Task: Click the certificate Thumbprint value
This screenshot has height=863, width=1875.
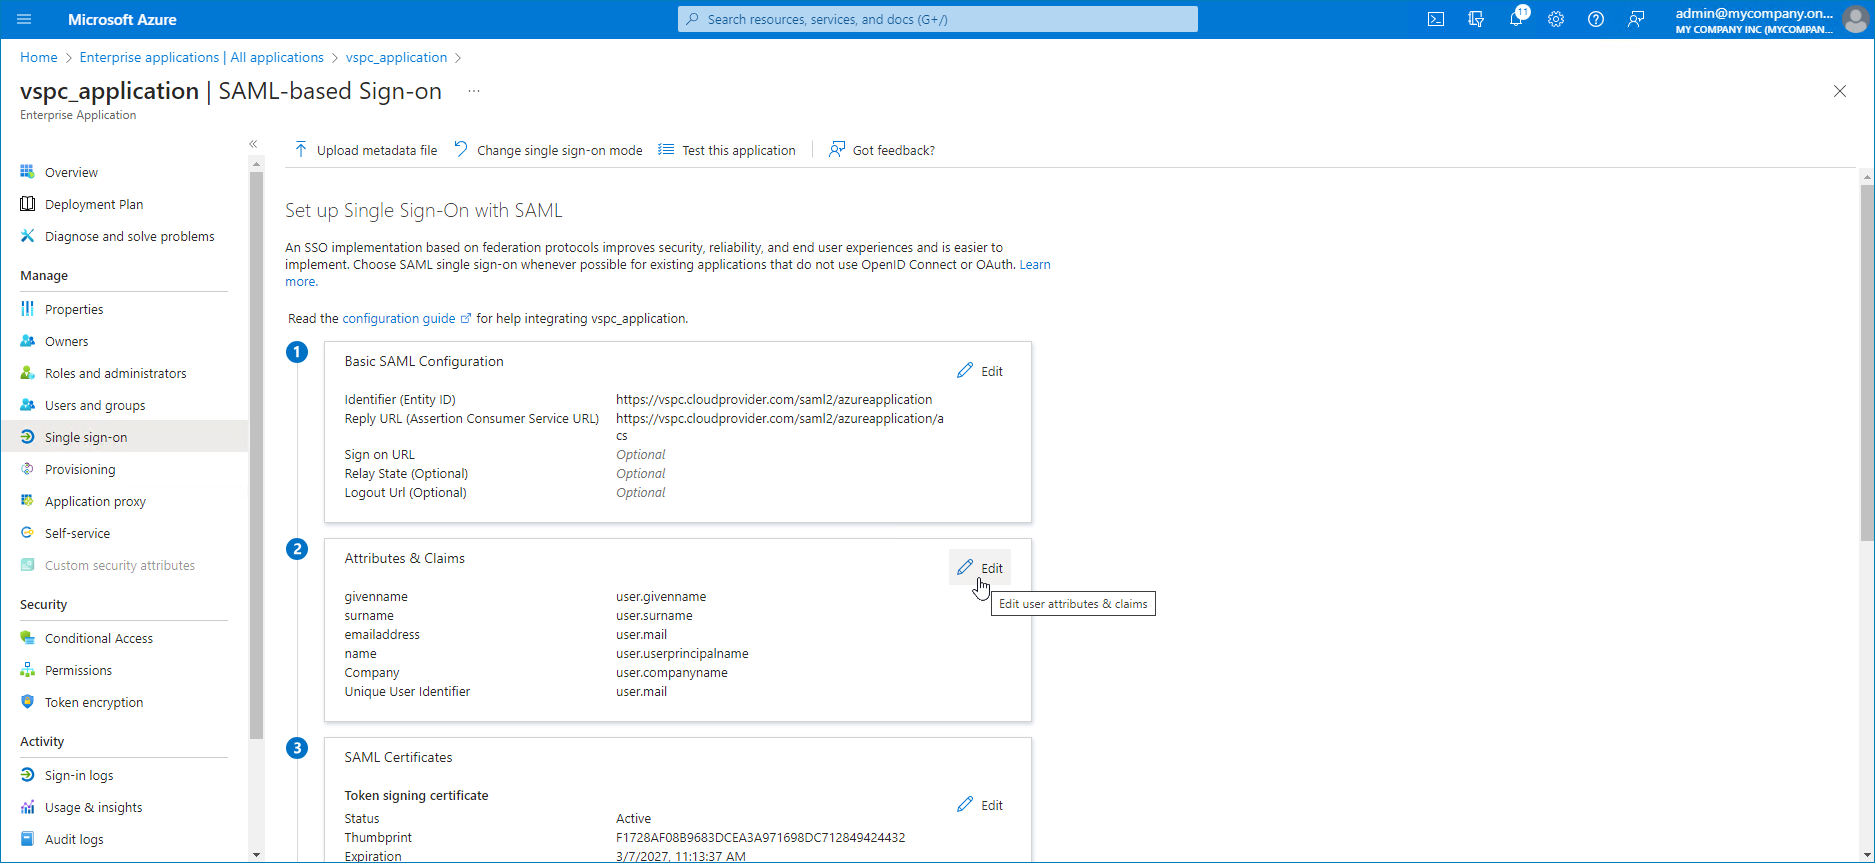Action: [760, 837]
